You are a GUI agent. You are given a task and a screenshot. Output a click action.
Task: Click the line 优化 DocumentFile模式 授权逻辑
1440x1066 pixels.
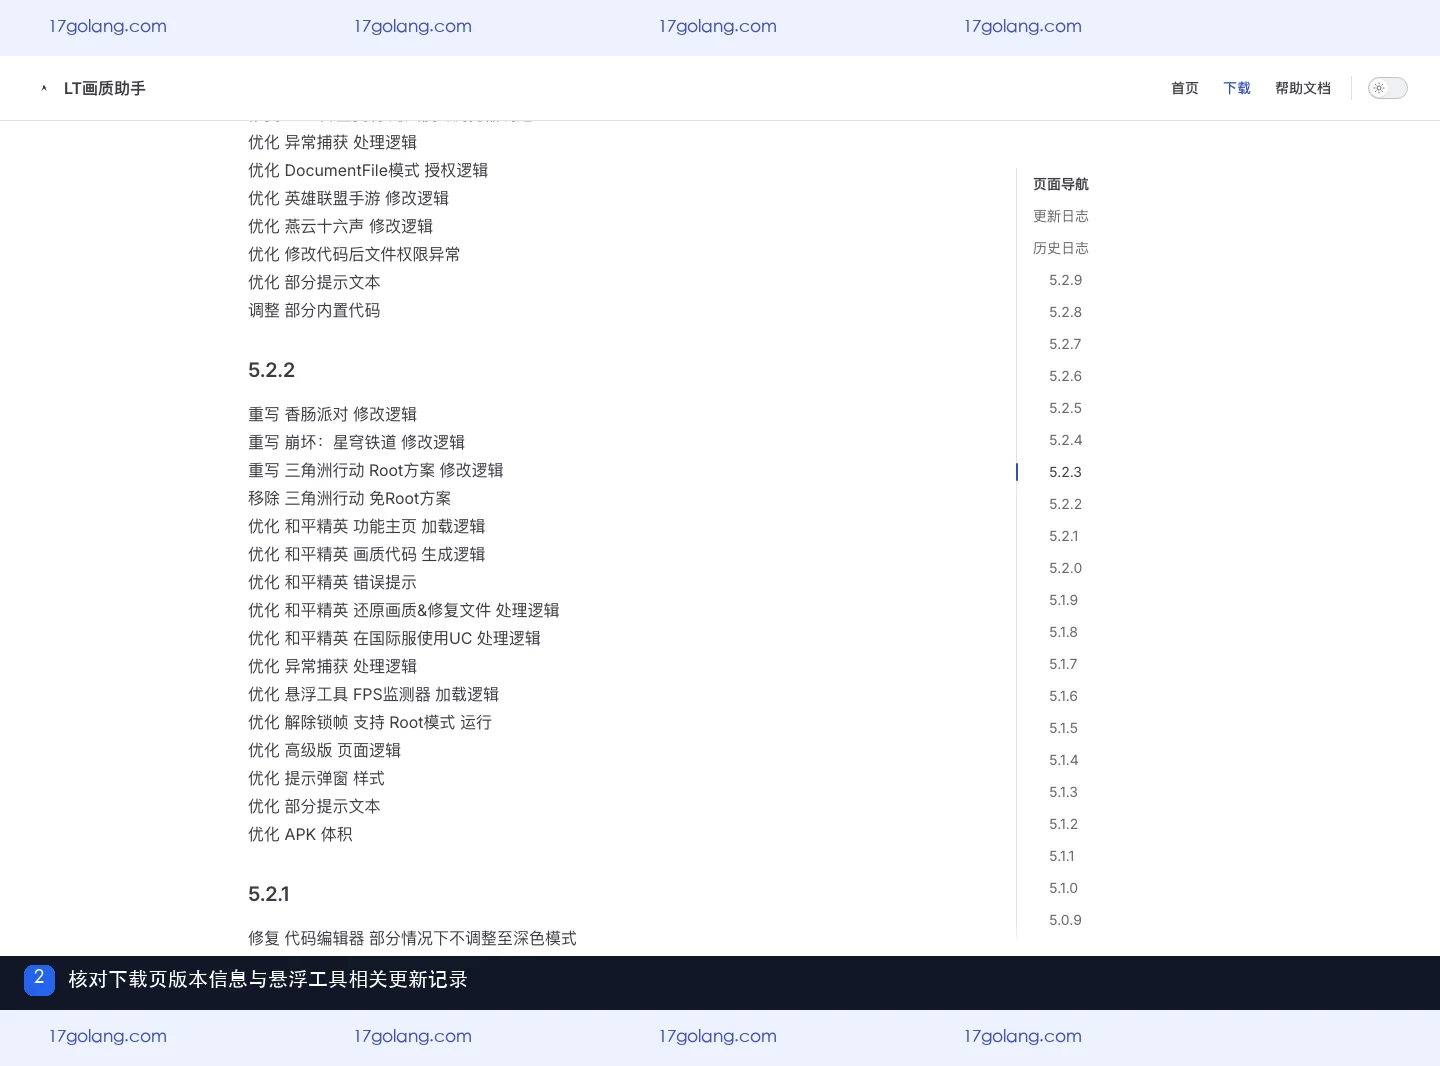[x=368, y=170]
